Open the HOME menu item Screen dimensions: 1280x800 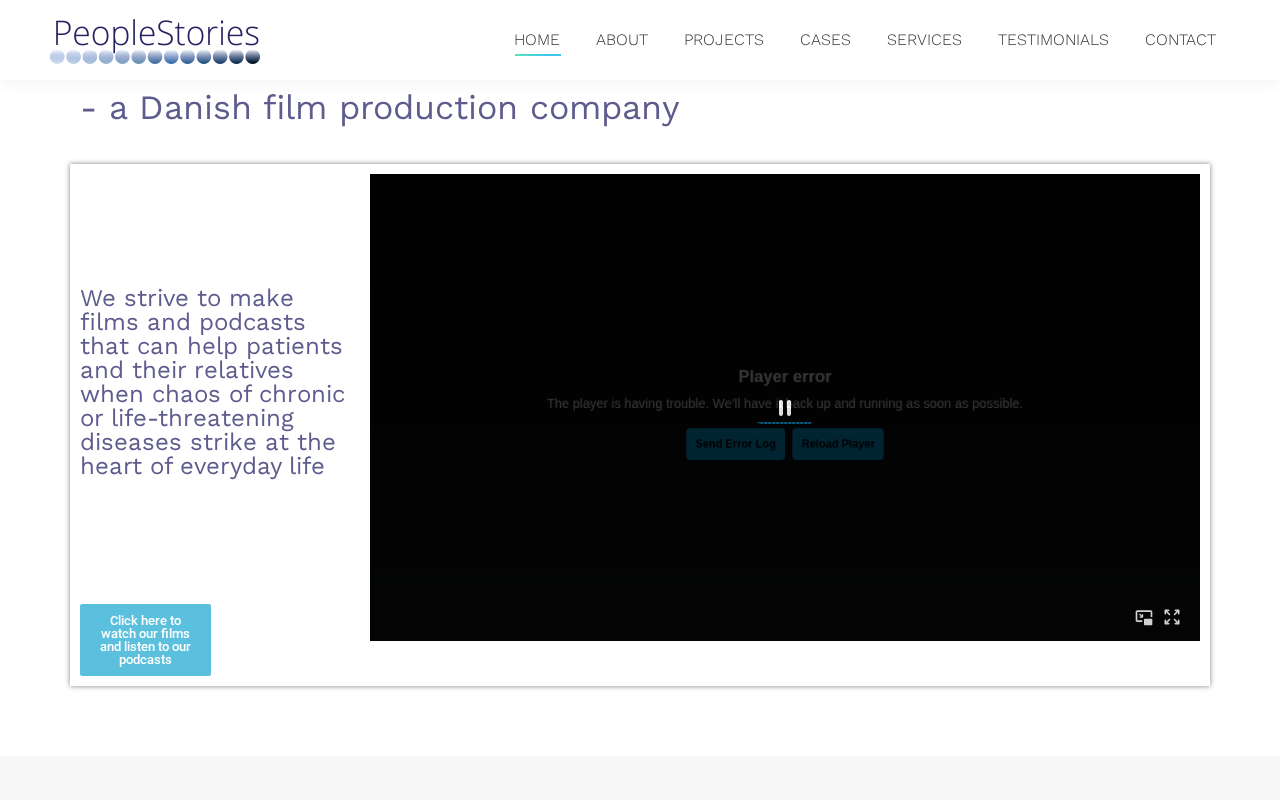coord(537,40)
